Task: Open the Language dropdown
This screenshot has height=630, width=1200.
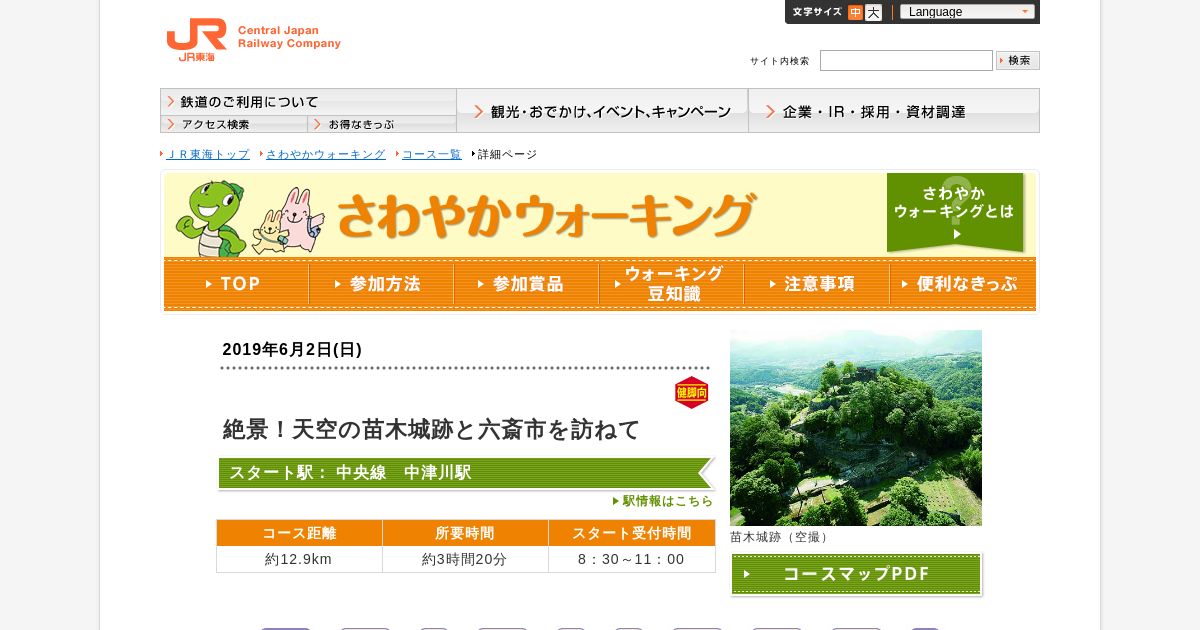Action: click(x=967, y=12)
